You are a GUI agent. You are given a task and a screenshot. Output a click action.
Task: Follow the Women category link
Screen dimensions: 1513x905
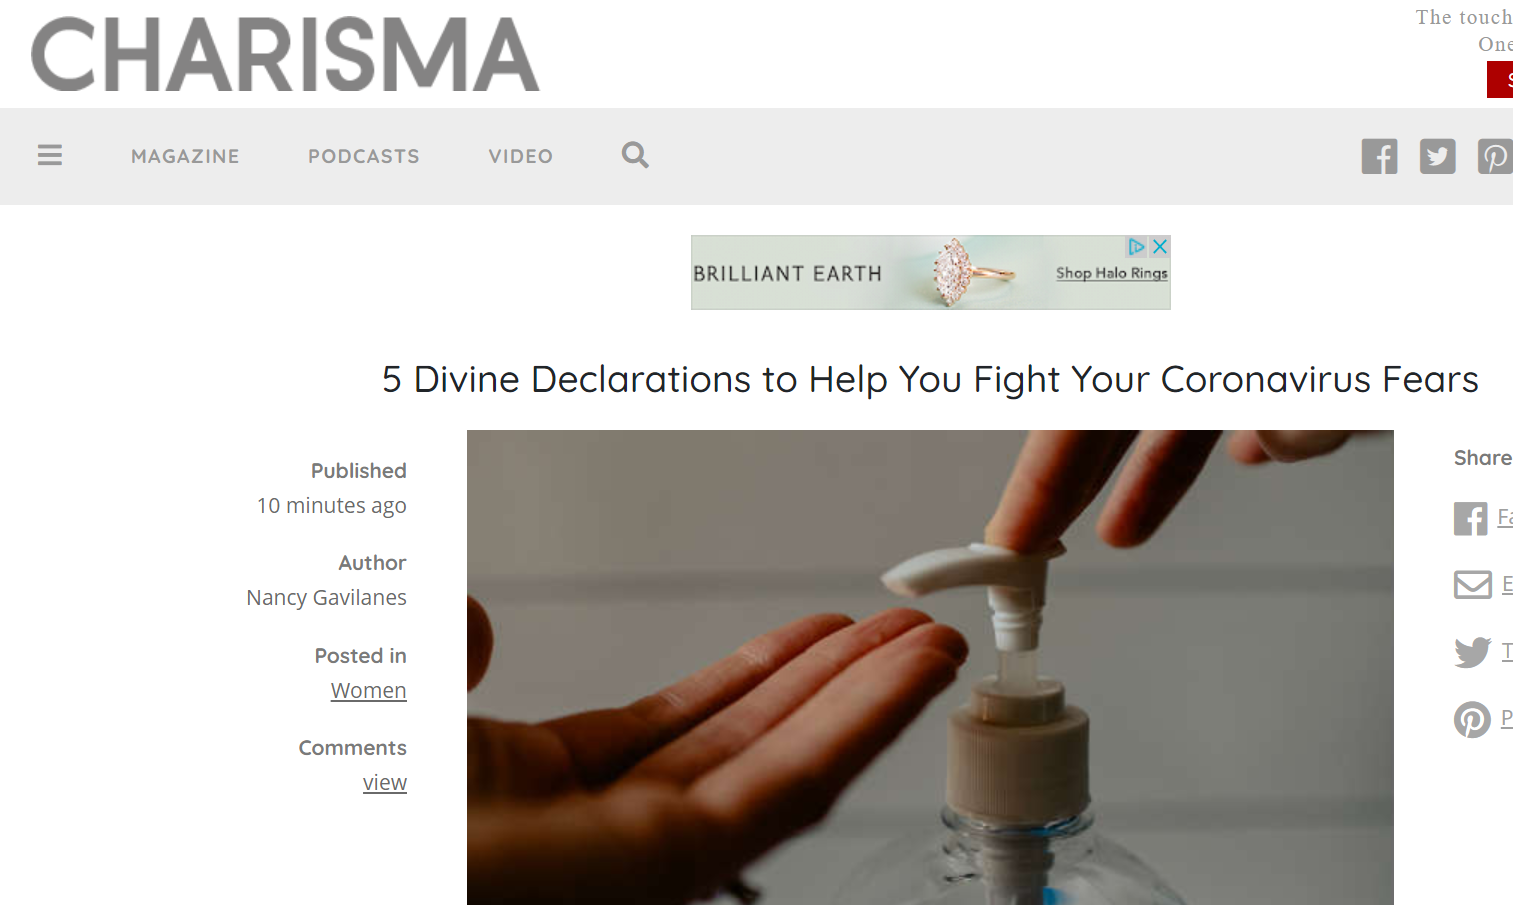369,690
